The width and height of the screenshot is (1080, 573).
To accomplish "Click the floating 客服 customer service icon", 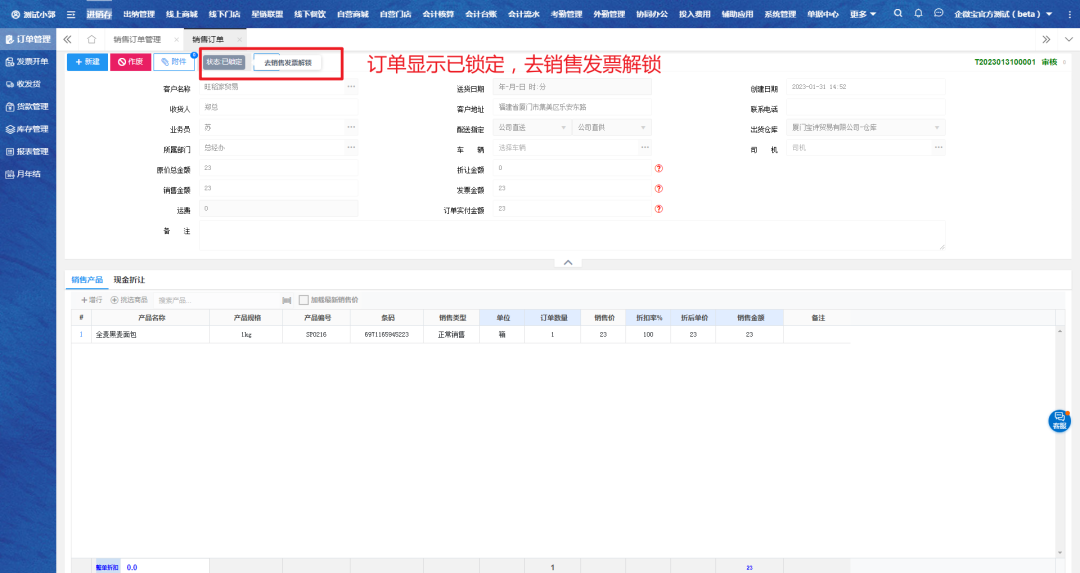I will coord(1058,421).
